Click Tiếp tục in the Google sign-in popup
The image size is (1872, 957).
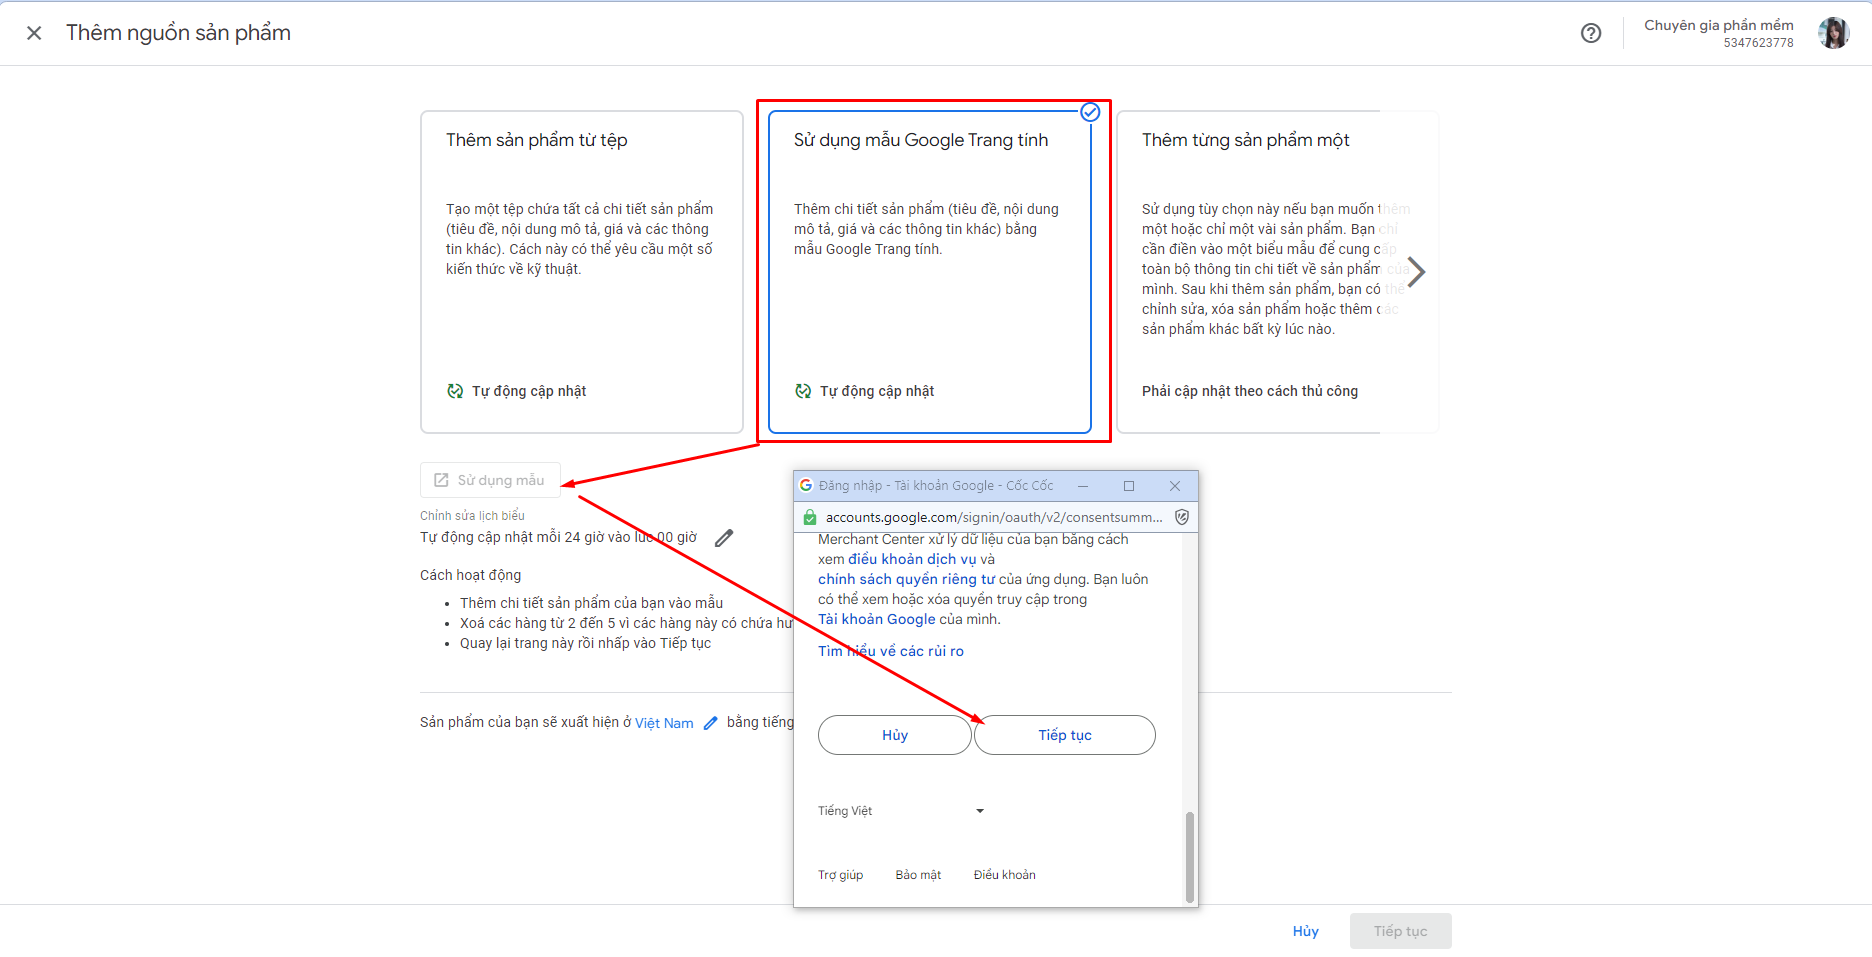pos(1065,735)
